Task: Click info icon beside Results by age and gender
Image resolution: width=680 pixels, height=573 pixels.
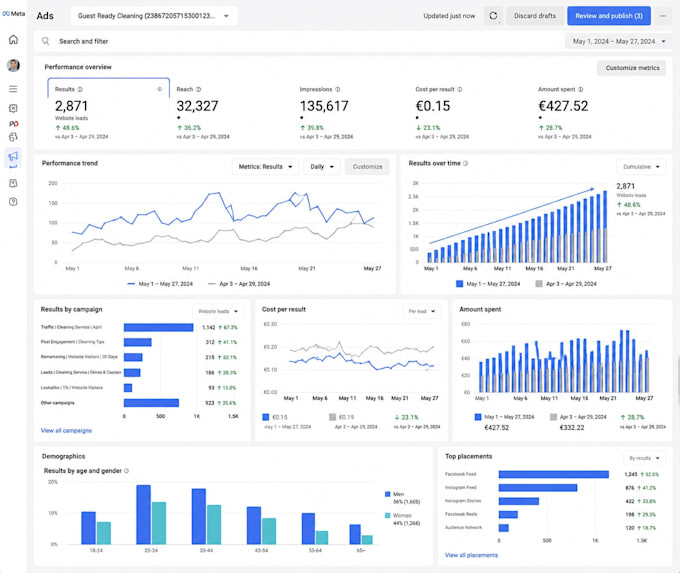Action: [x=126, y=471]
